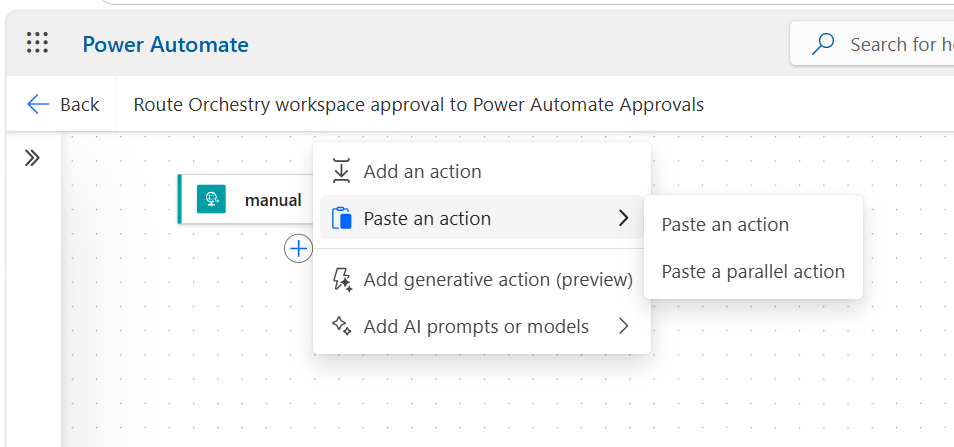Image resolution: width=954 pixels, height=447 pixels.
Task: Click the Power Automate title link
Action: (x=165, y=44)
